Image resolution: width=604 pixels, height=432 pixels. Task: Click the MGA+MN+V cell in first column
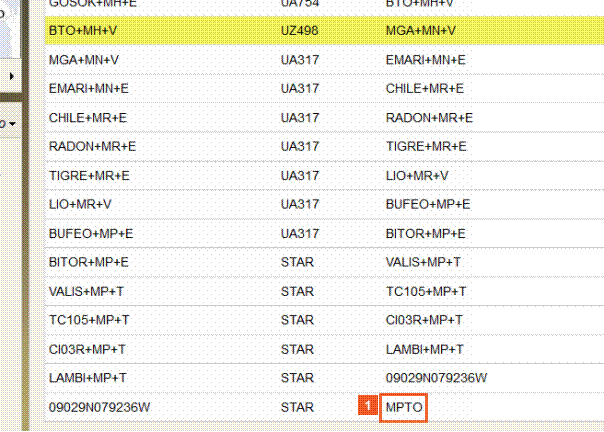point(84,60)
